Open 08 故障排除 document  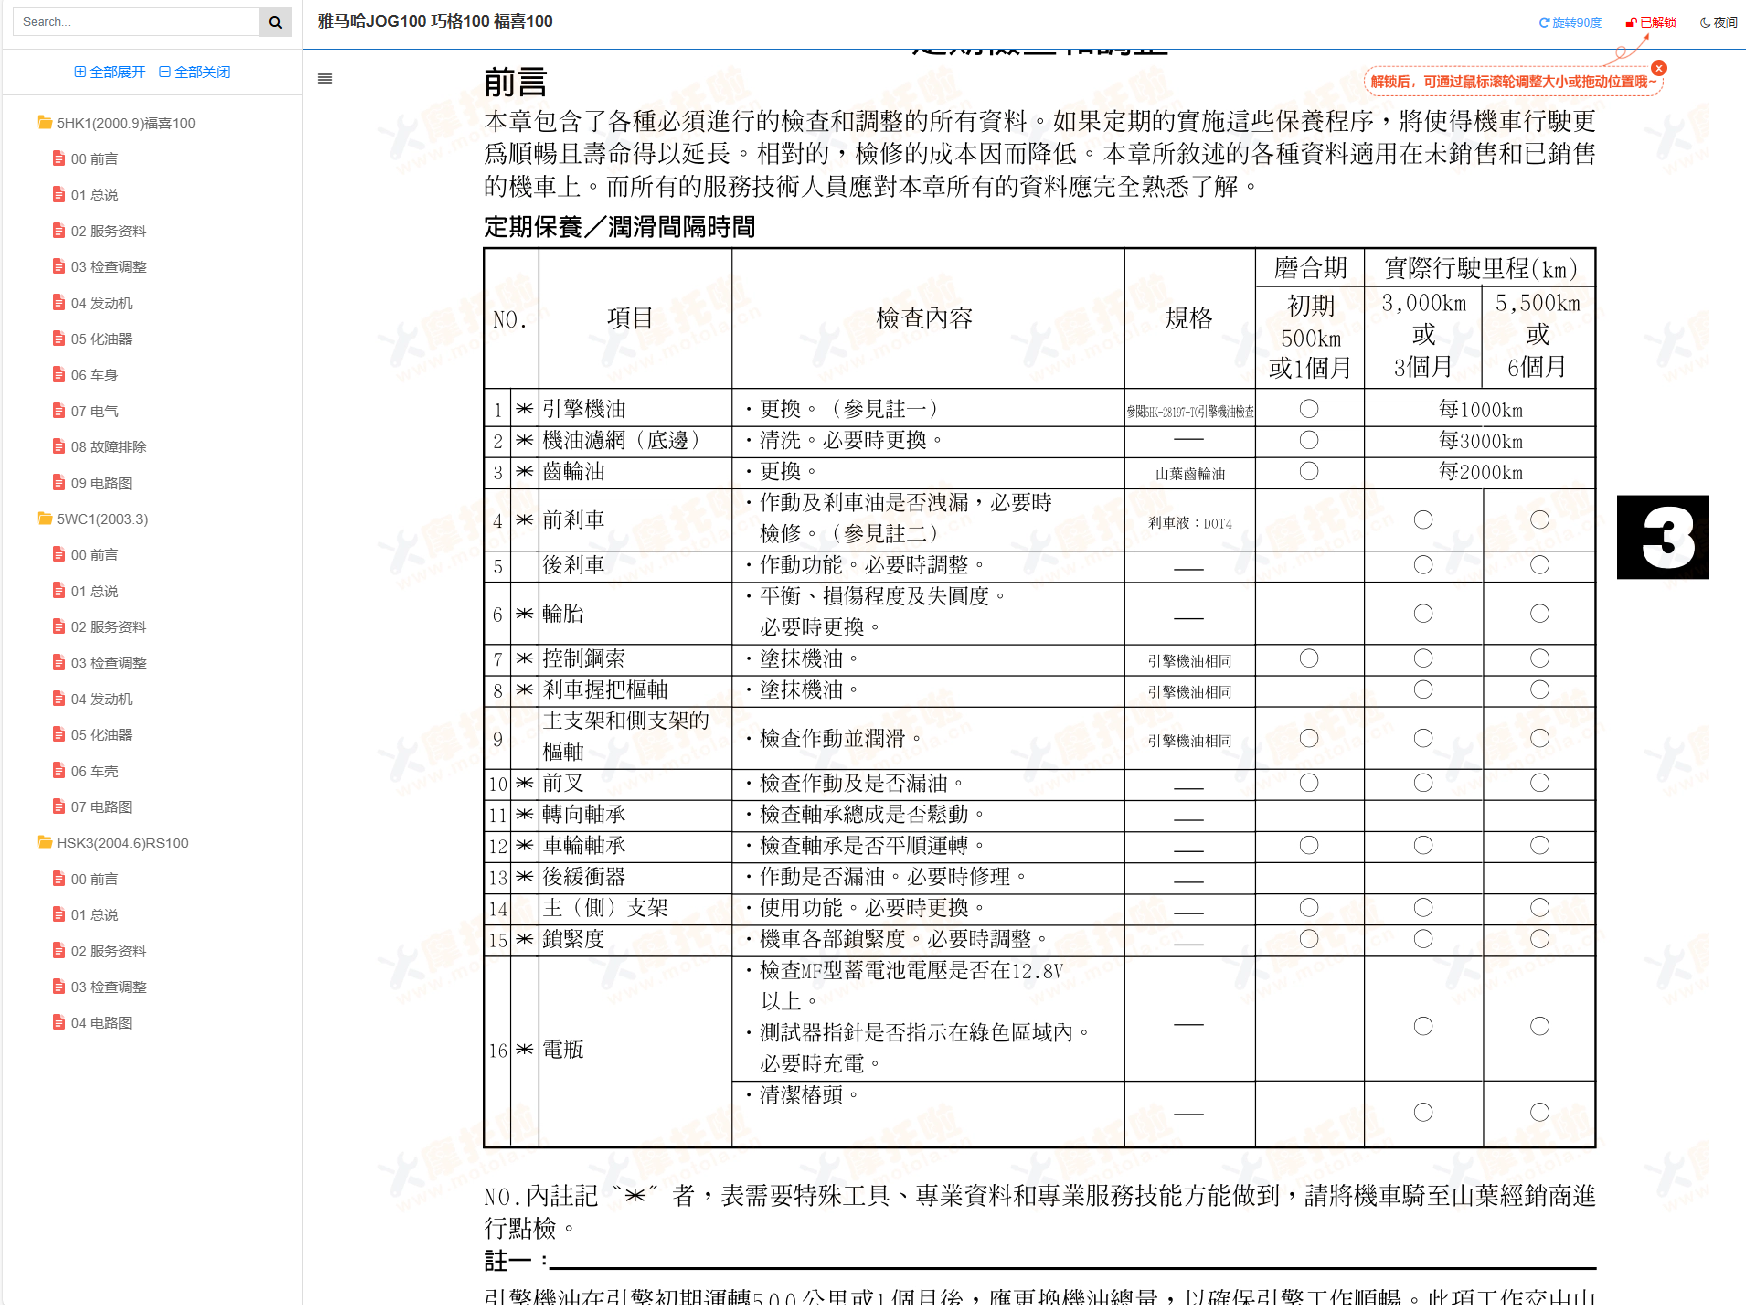pos(100,447)
